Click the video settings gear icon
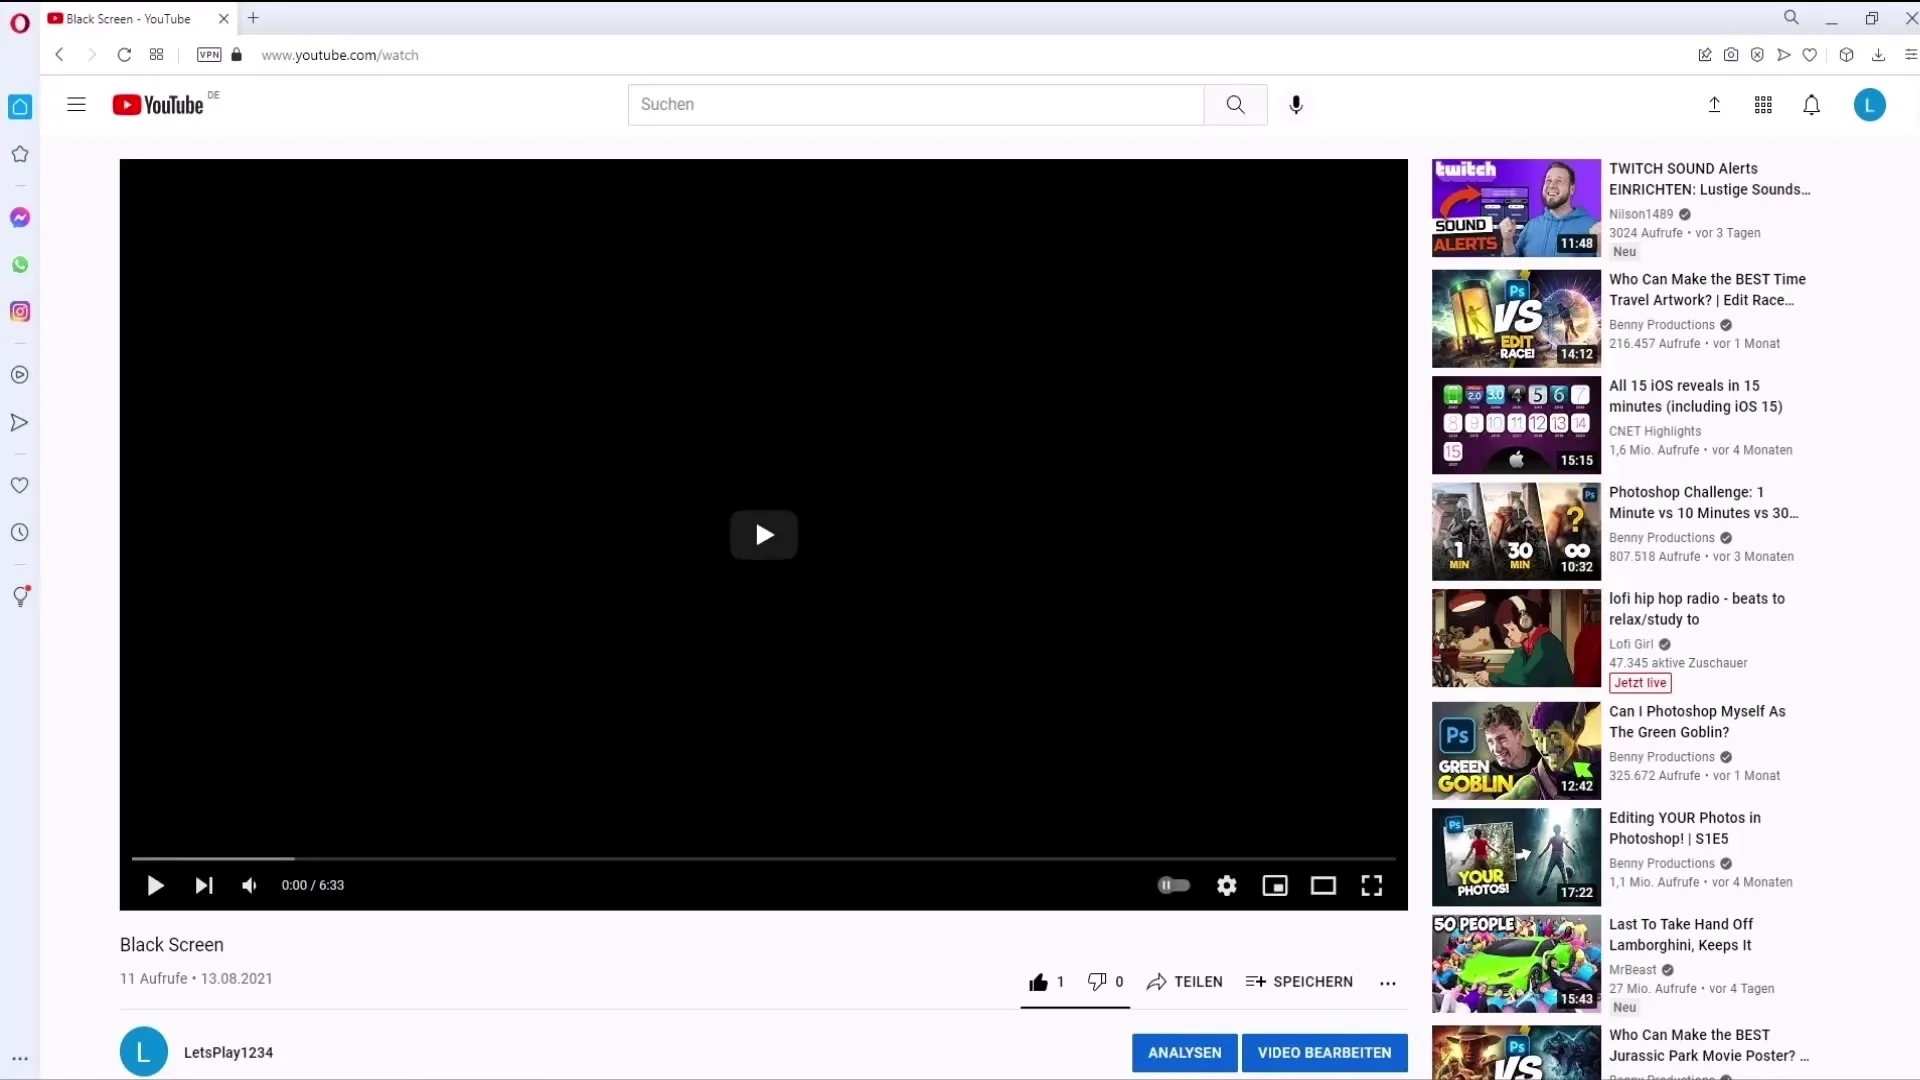This screenshot has width=1920, height=1080. click(1226, 885)
